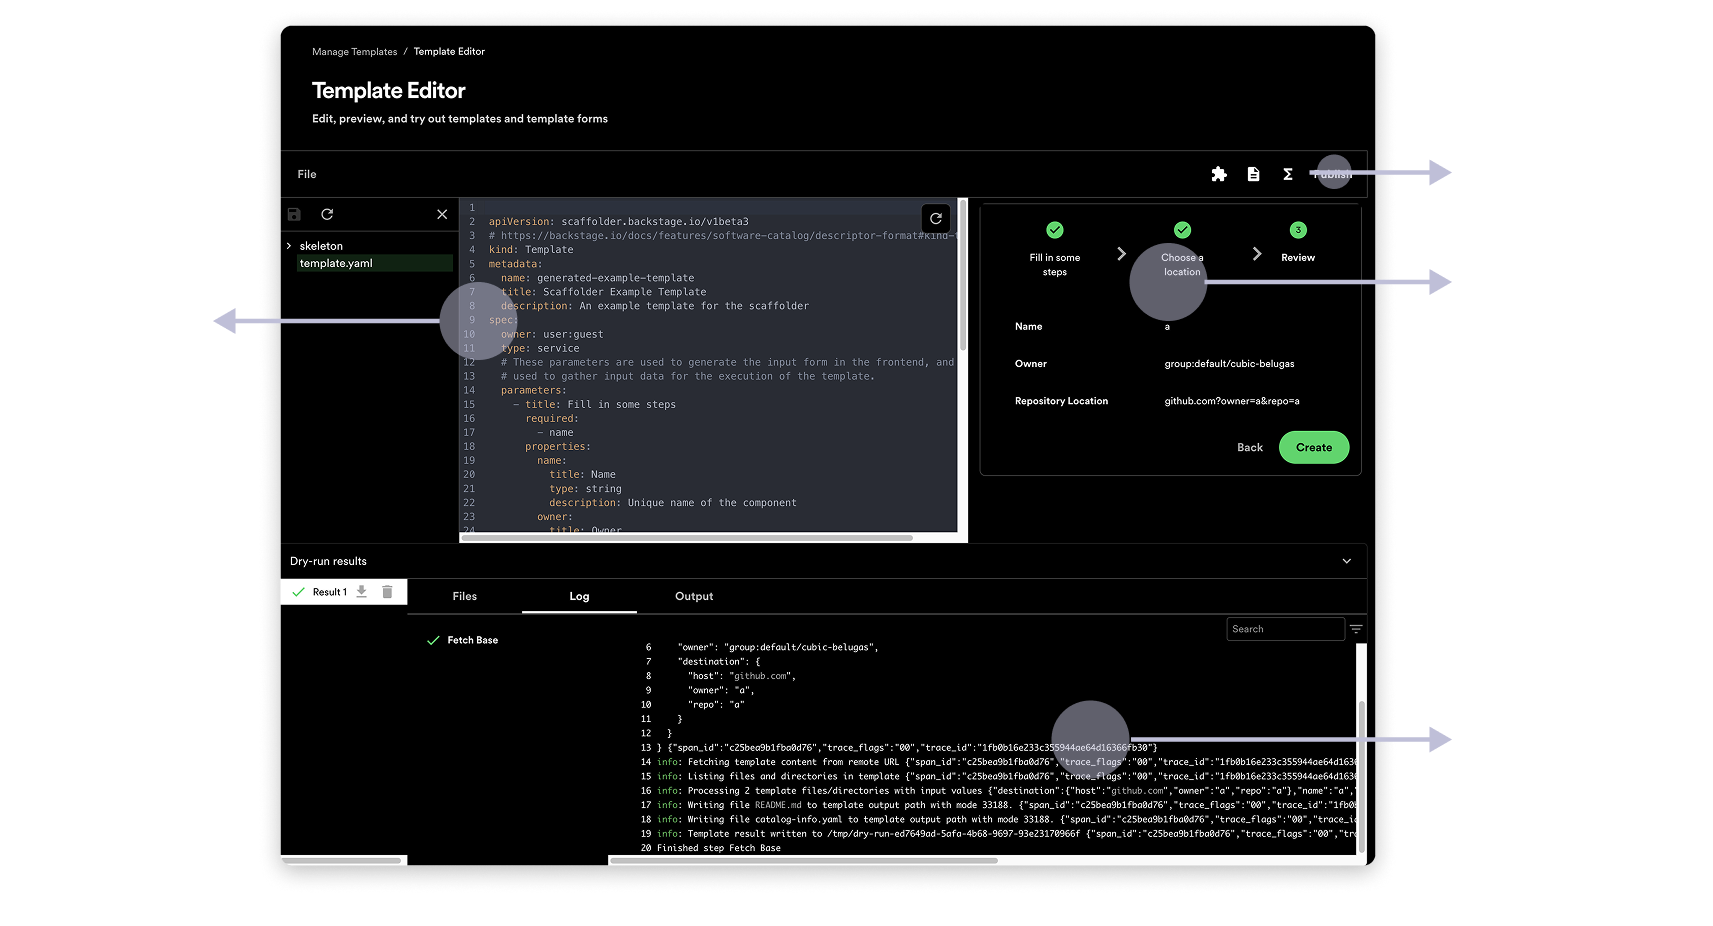Click the Fetch Base green check icon
Image resolution: width=1713 pixels, height=926 pixels.
pos(433,640)
